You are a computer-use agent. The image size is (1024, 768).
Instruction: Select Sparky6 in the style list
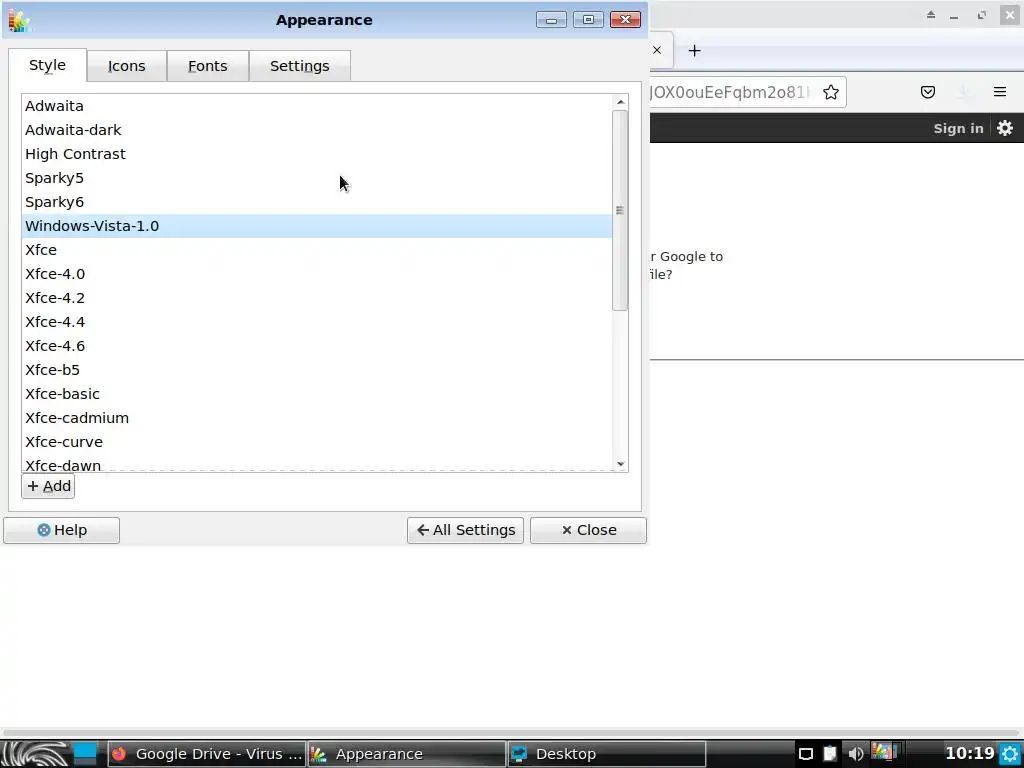pyautogui.click(x=317, y=202)
